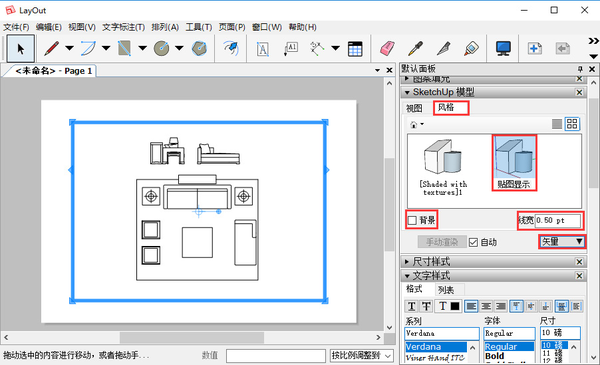Select the Shaded with textures style thumbnail

443,167
